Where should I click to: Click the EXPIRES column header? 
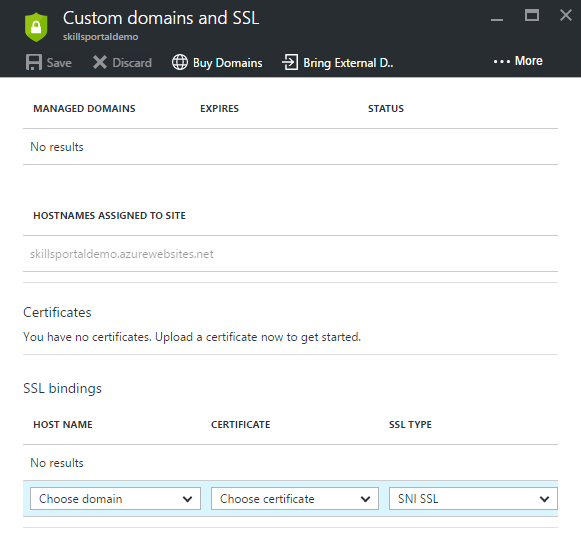click(219, 109)
